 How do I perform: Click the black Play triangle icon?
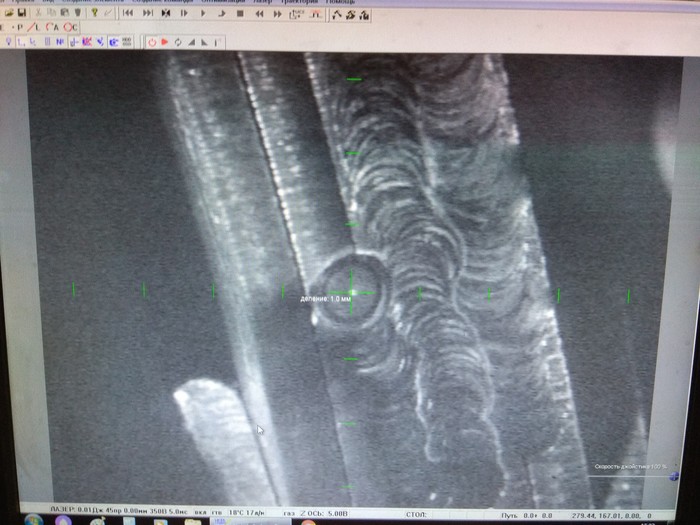click(x=203, y=13)
